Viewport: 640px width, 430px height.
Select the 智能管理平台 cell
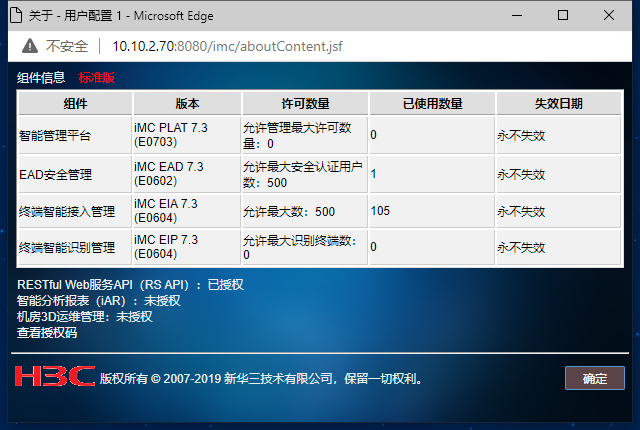point(75,135)
